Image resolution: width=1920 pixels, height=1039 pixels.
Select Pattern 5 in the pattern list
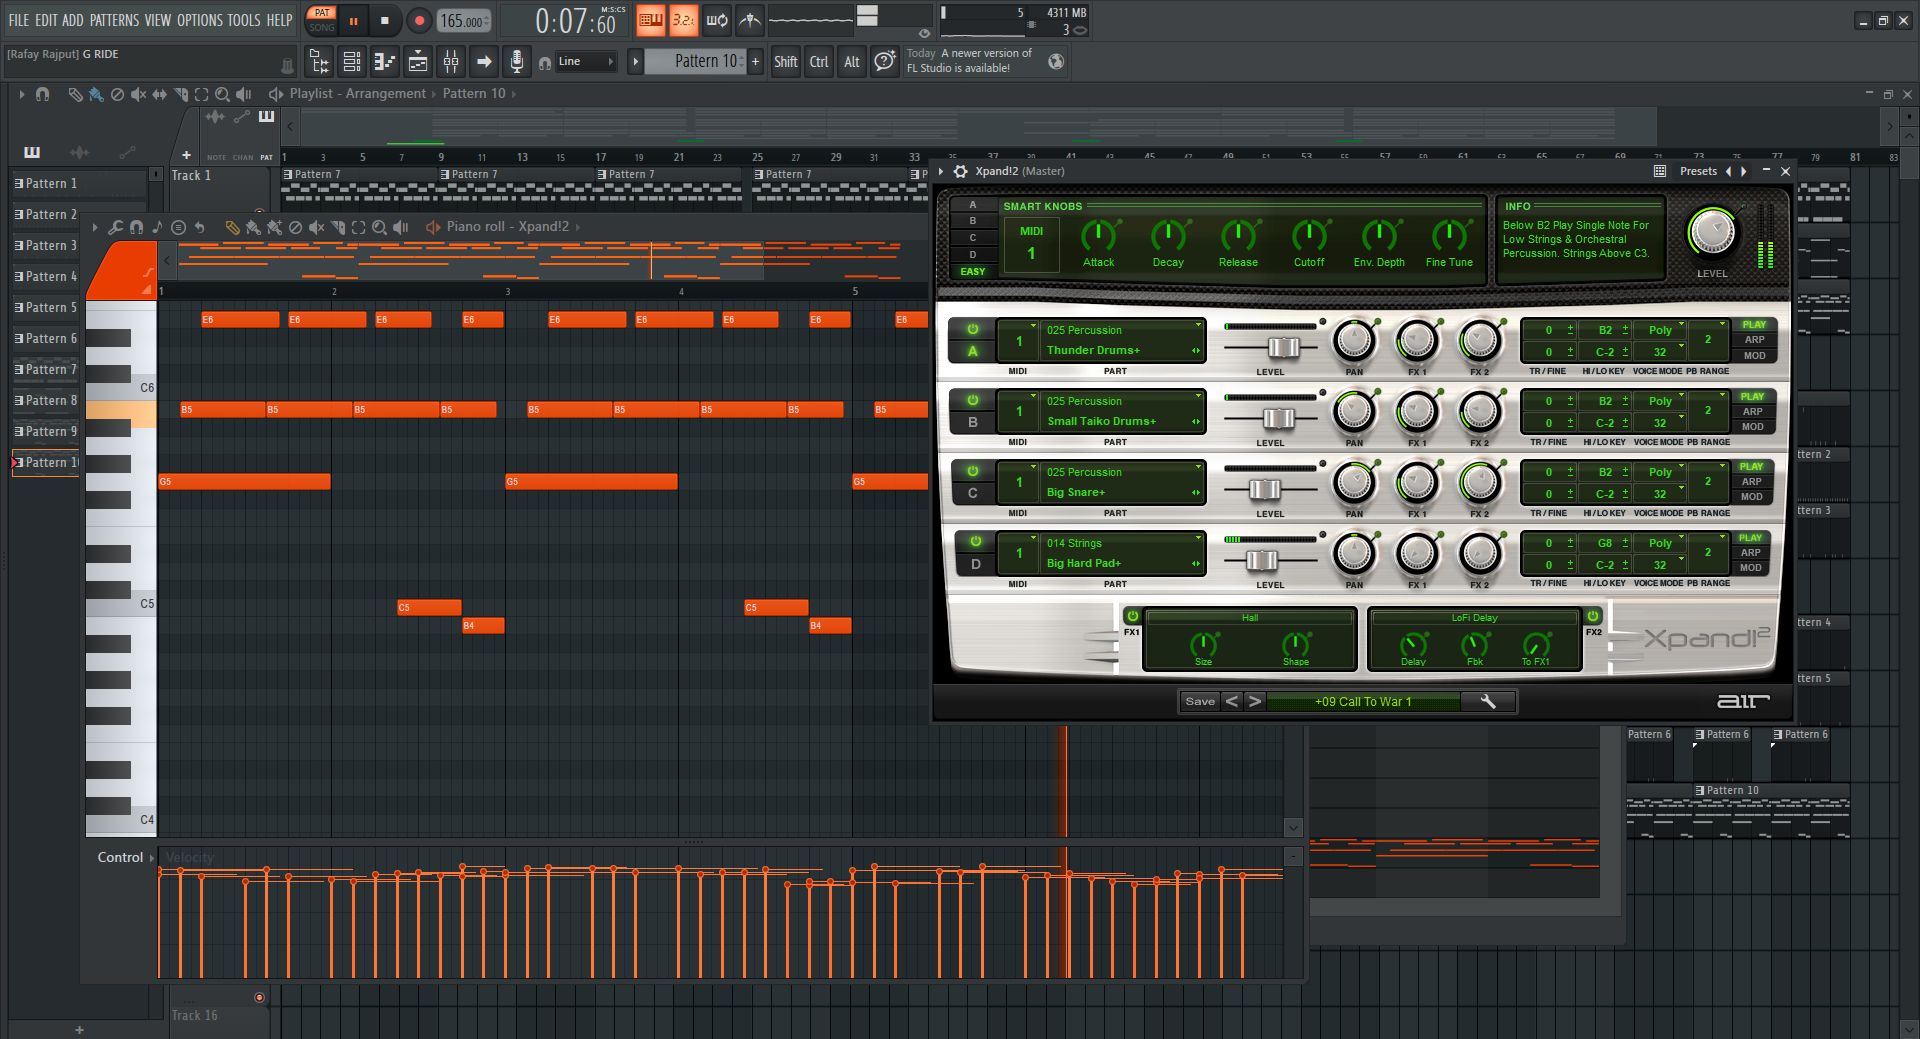[50, 308]
